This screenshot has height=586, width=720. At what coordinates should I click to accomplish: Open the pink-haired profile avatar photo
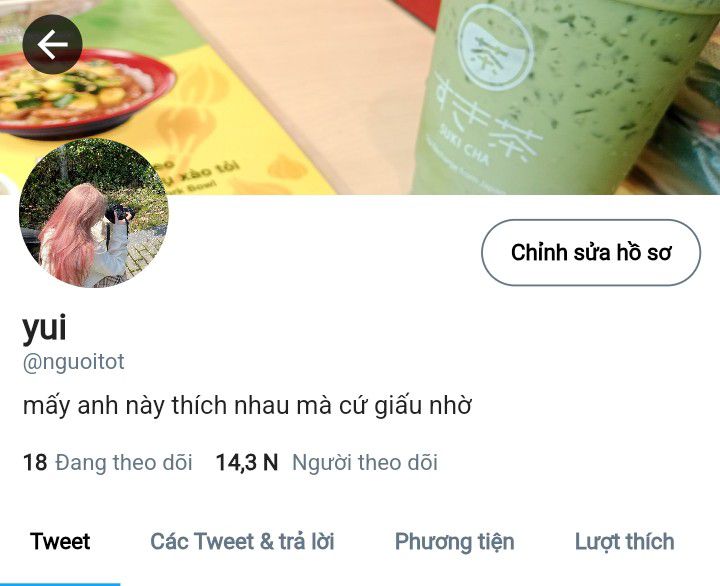point(94,213)
